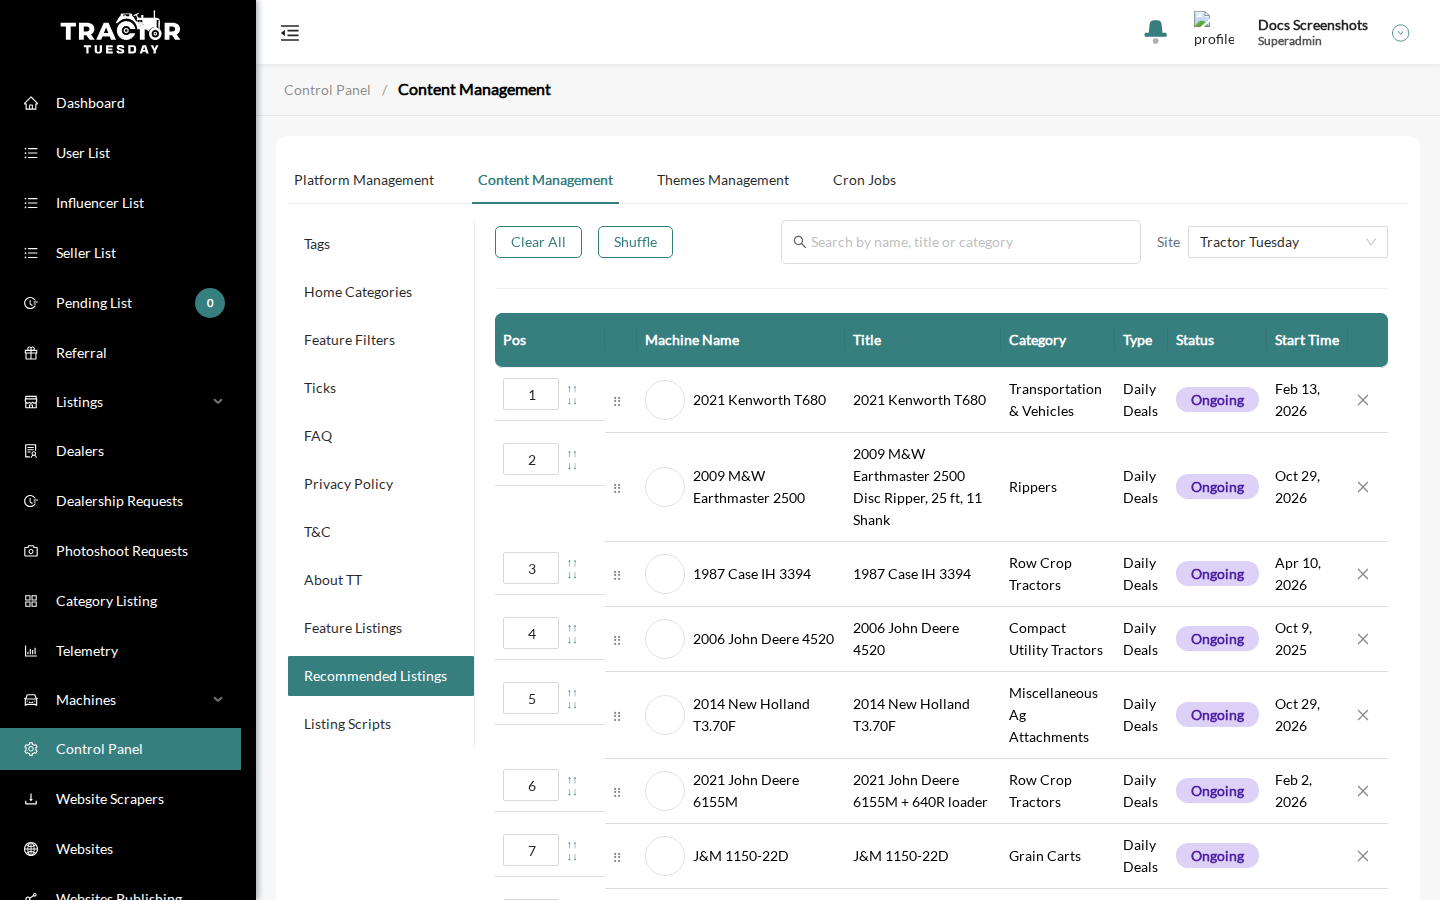
Task: Open the Cron Jobs tab
Action: [864, 180]
